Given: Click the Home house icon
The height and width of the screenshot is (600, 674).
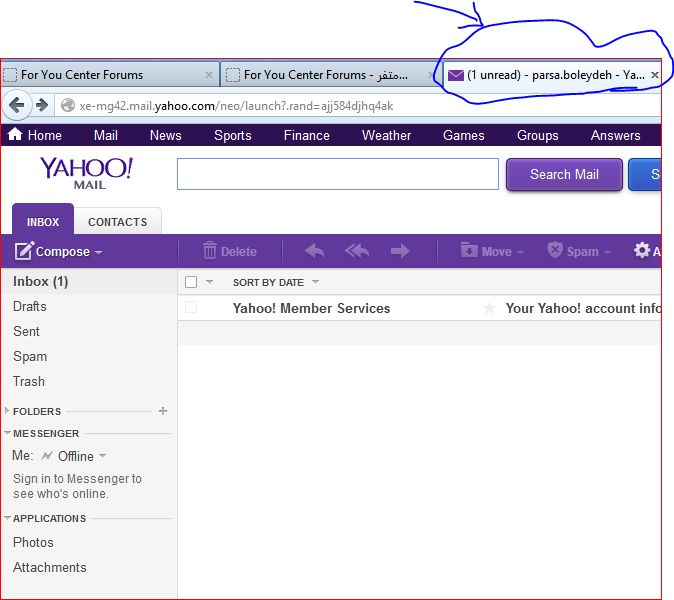Looking at the screenshot, I should click(15, 134).
